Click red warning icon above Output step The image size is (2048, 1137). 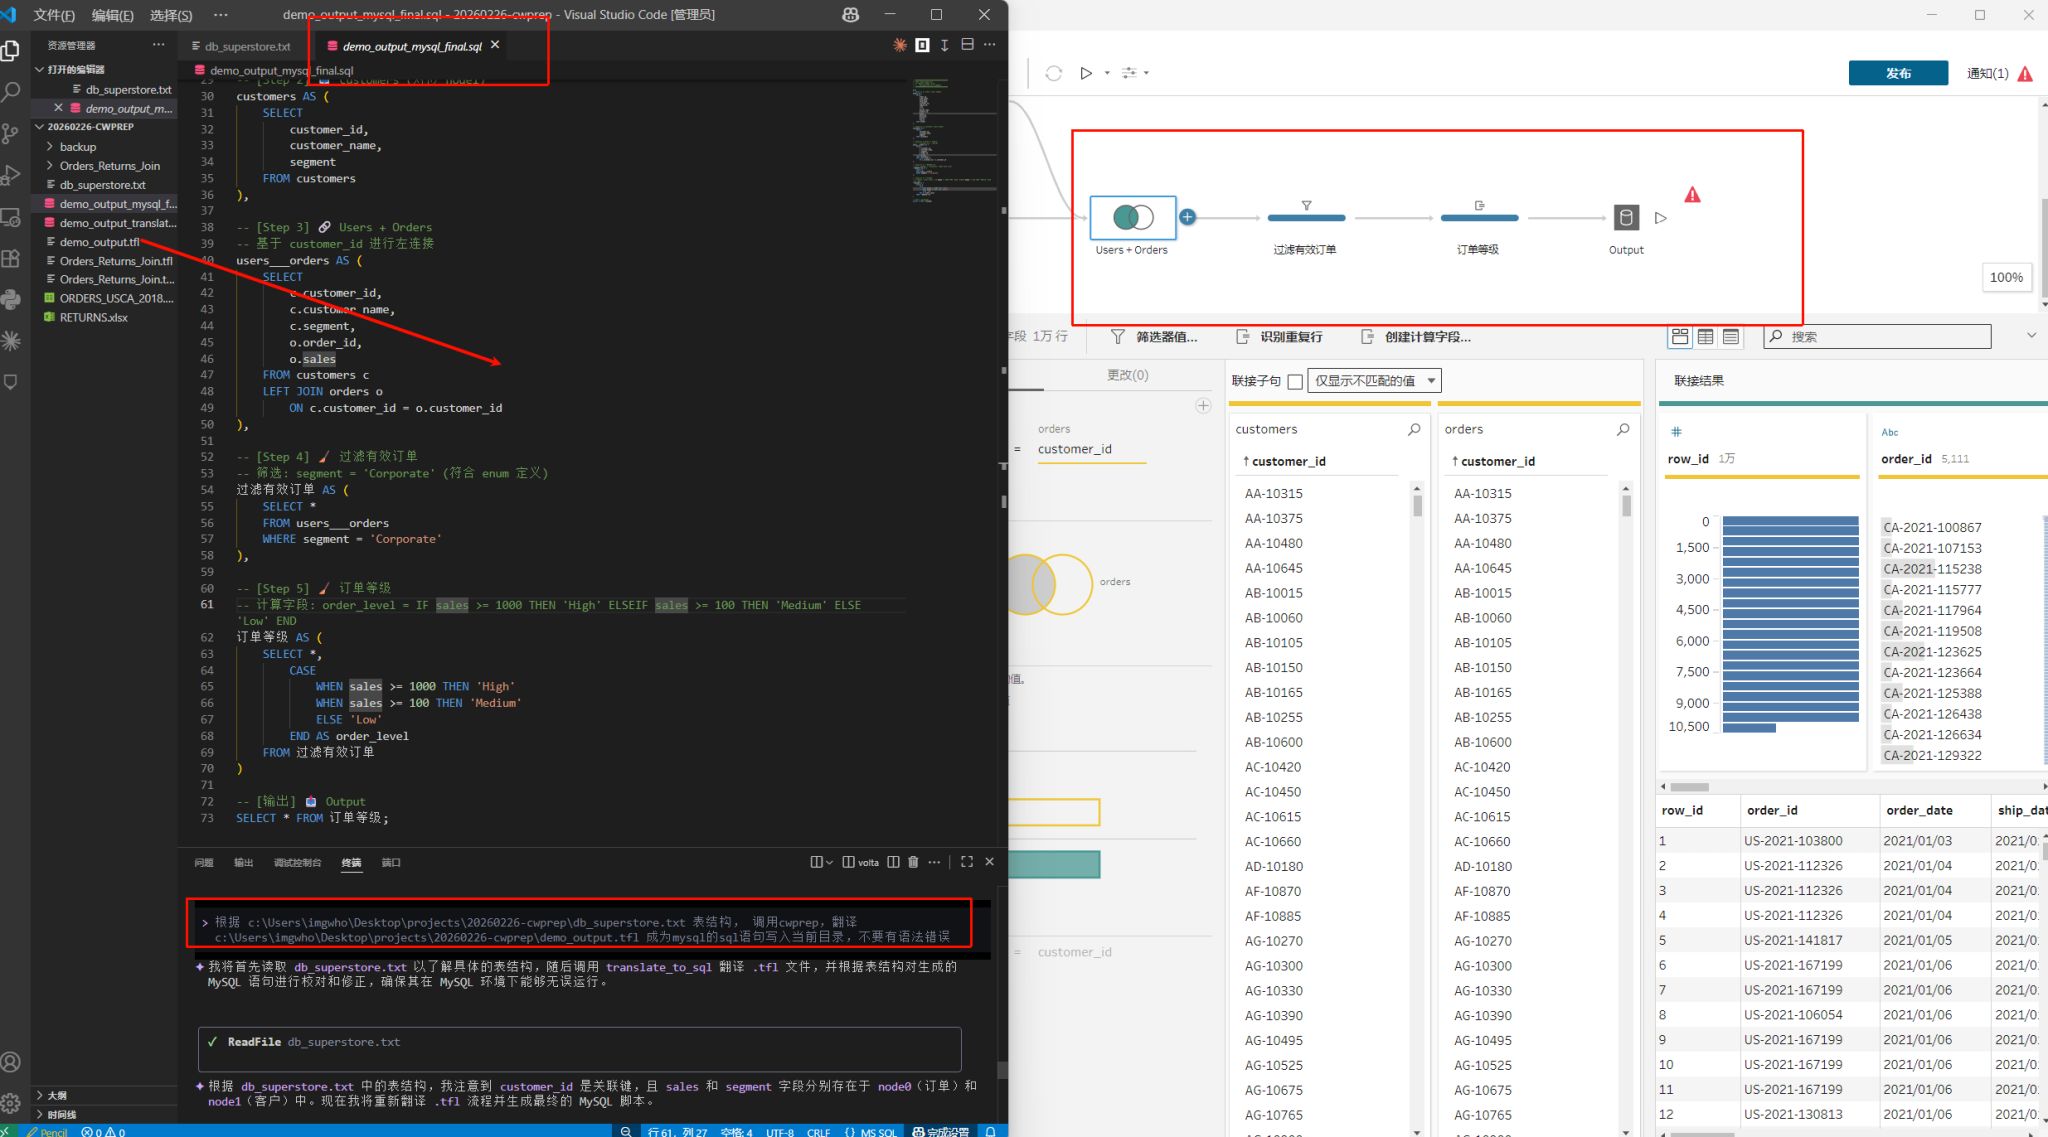(x=1692, y=195)
